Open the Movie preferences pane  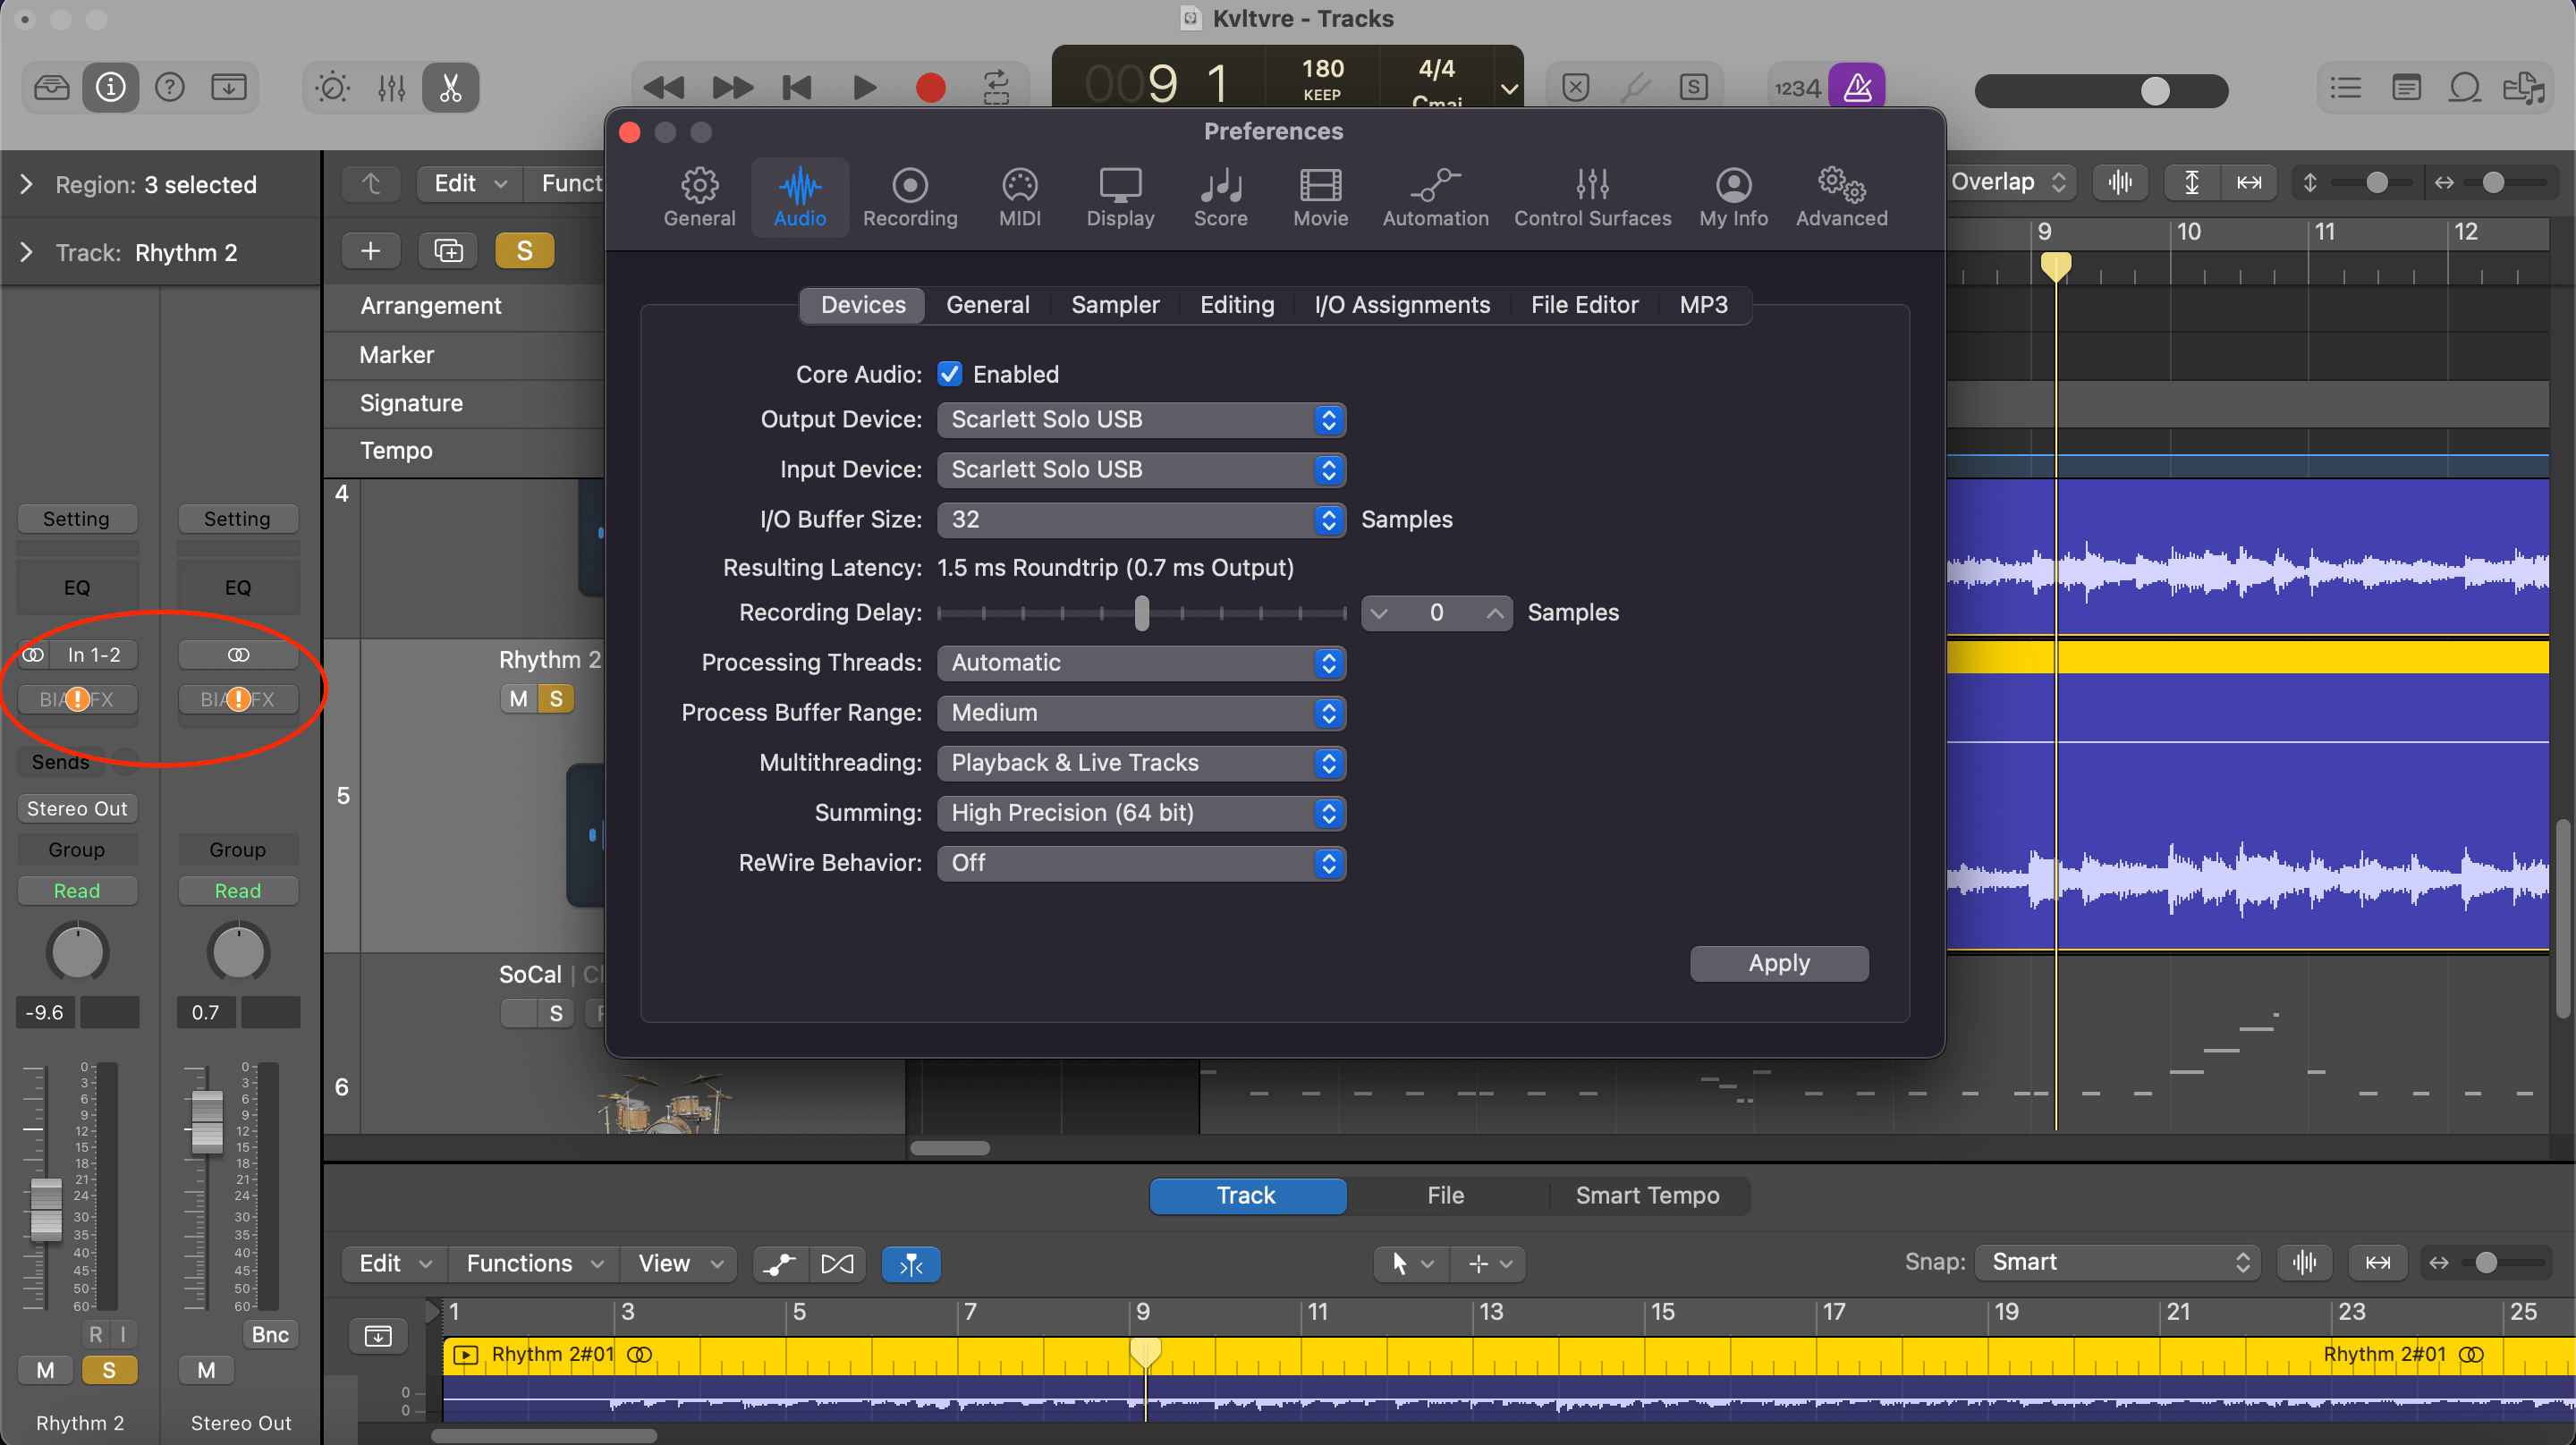tap(1320, 197)
